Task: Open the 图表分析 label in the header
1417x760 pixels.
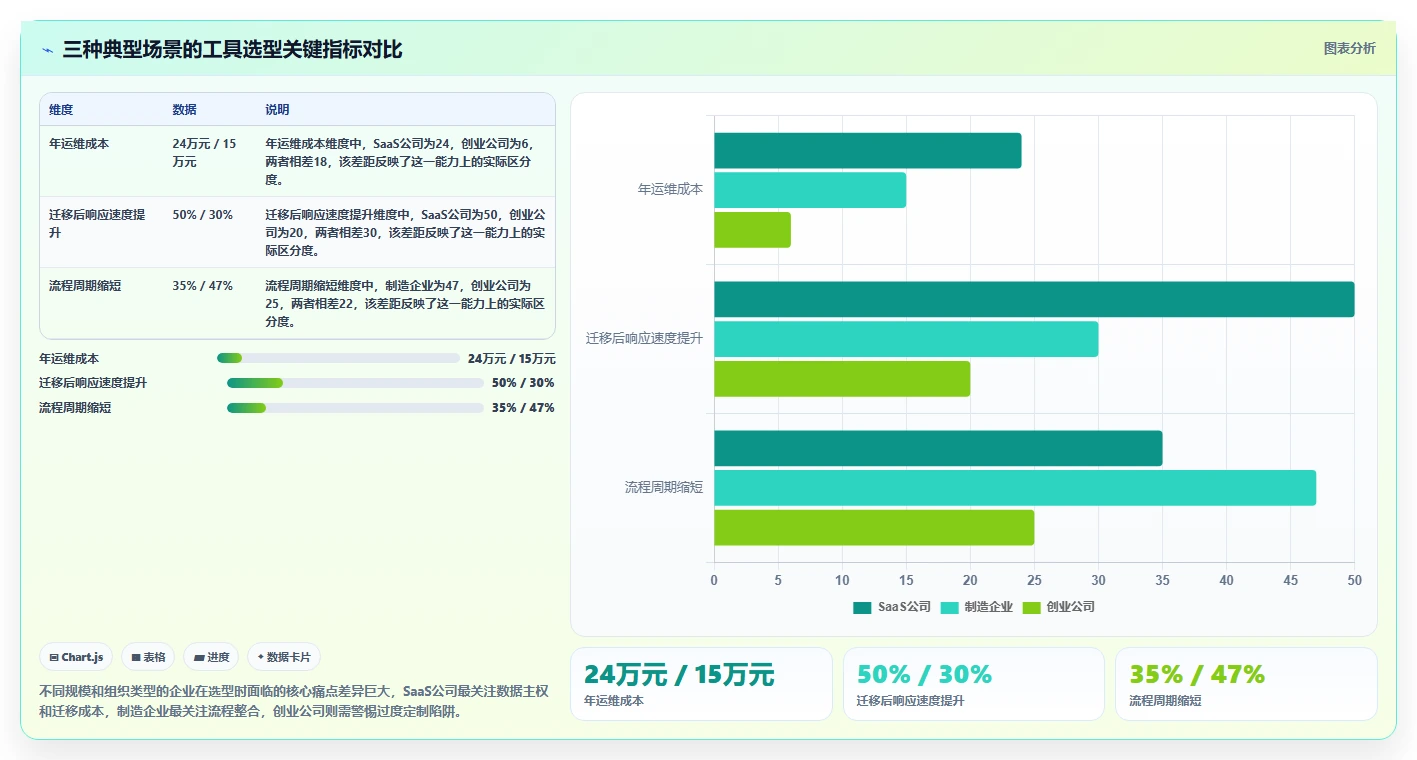Action: point(1349,48)
